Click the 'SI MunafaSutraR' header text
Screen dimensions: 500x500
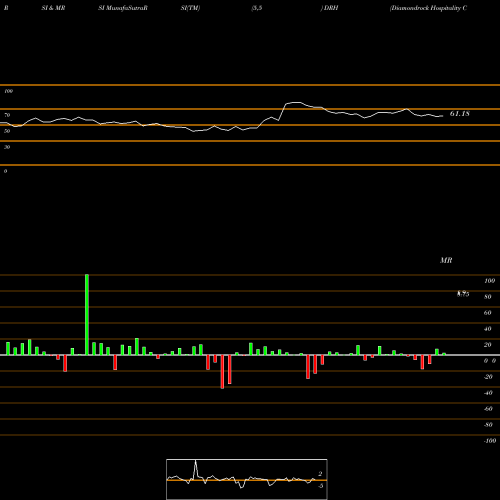click(x=123, y=8)
